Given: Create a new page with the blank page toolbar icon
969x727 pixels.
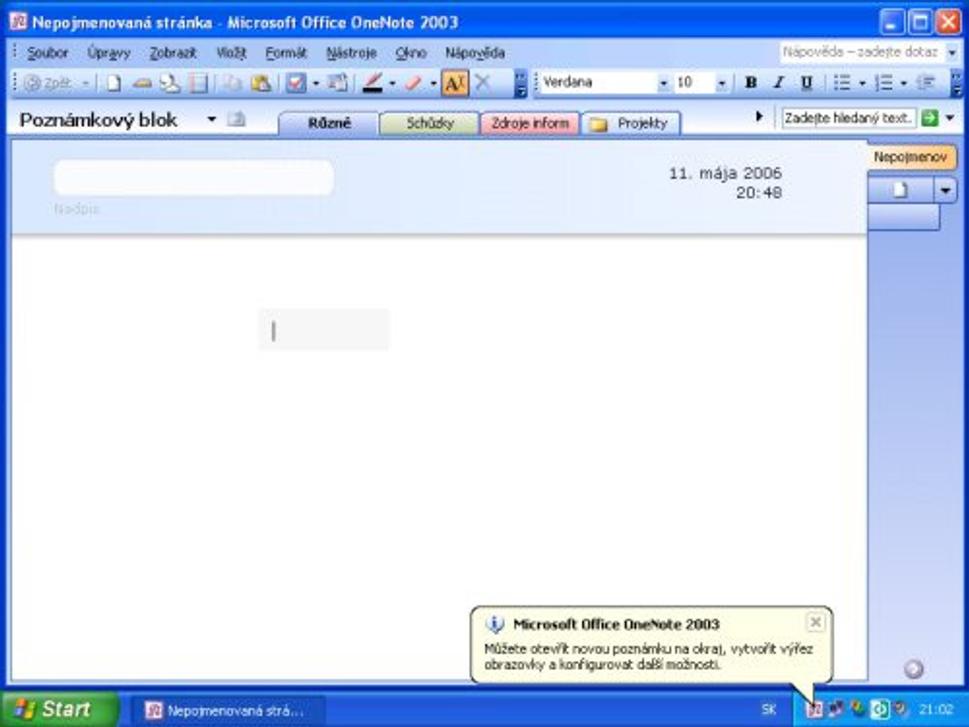Looking at the screenshot, I should click(113, 83).
